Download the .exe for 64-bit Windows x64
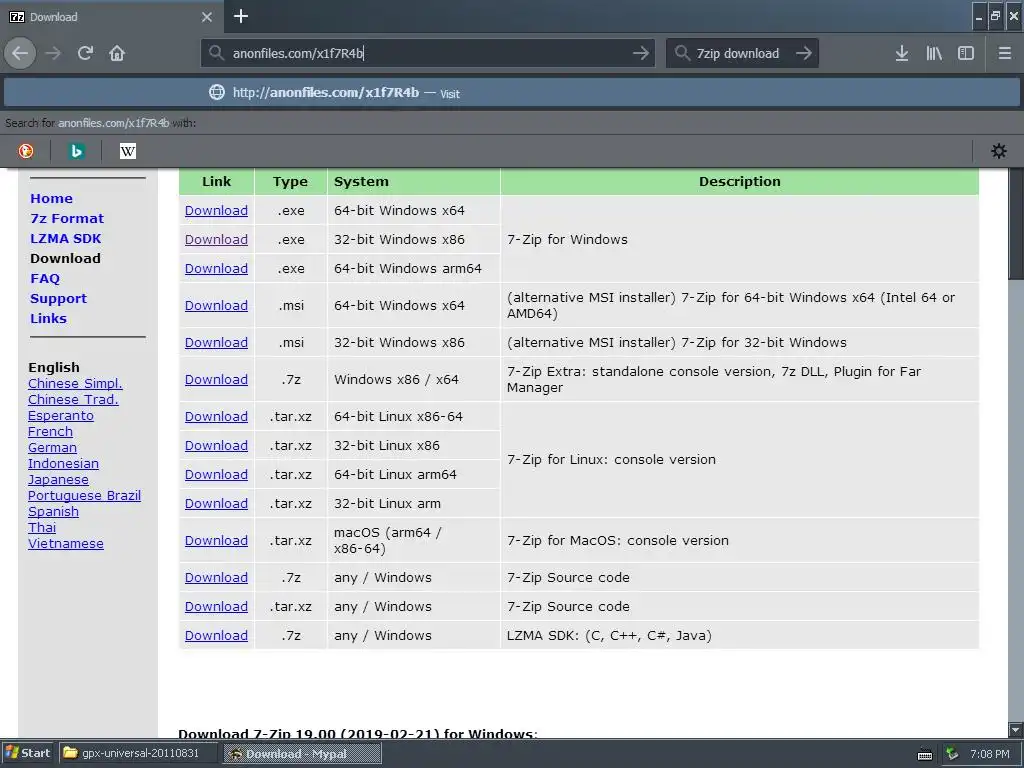1024x768 pixels. tap(216, 211)
